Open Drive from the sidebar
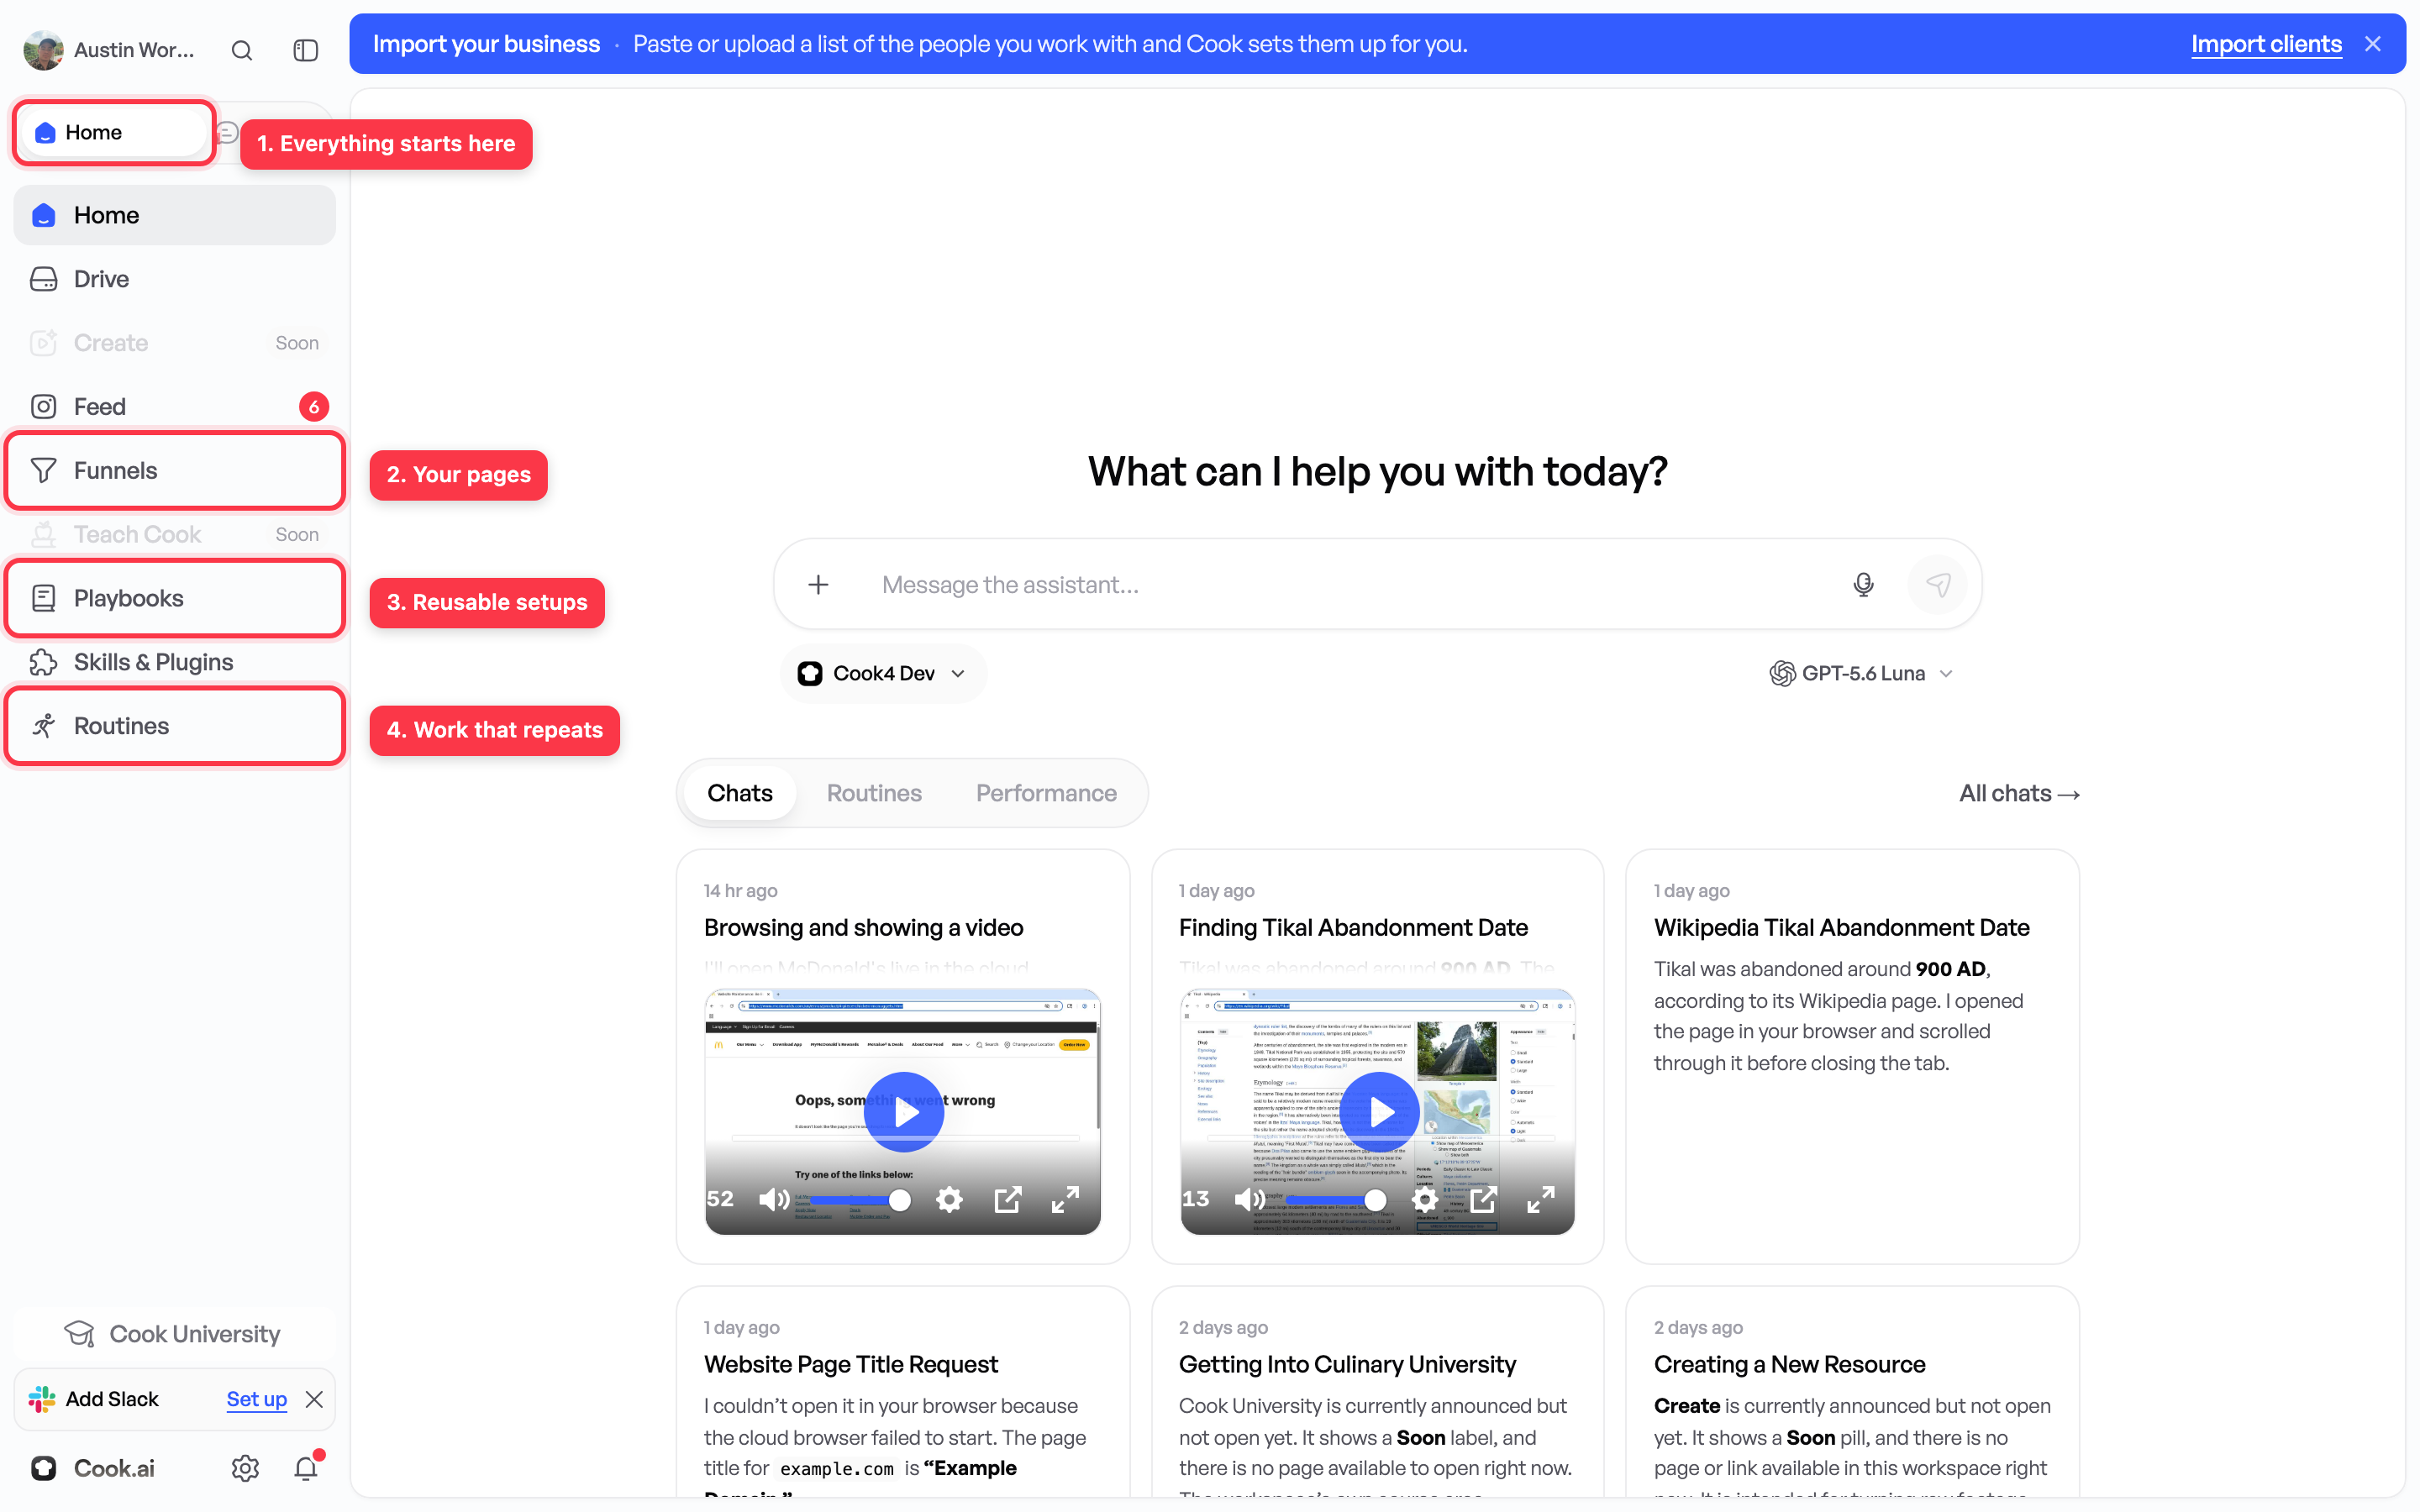 click(x=175, y=279)
